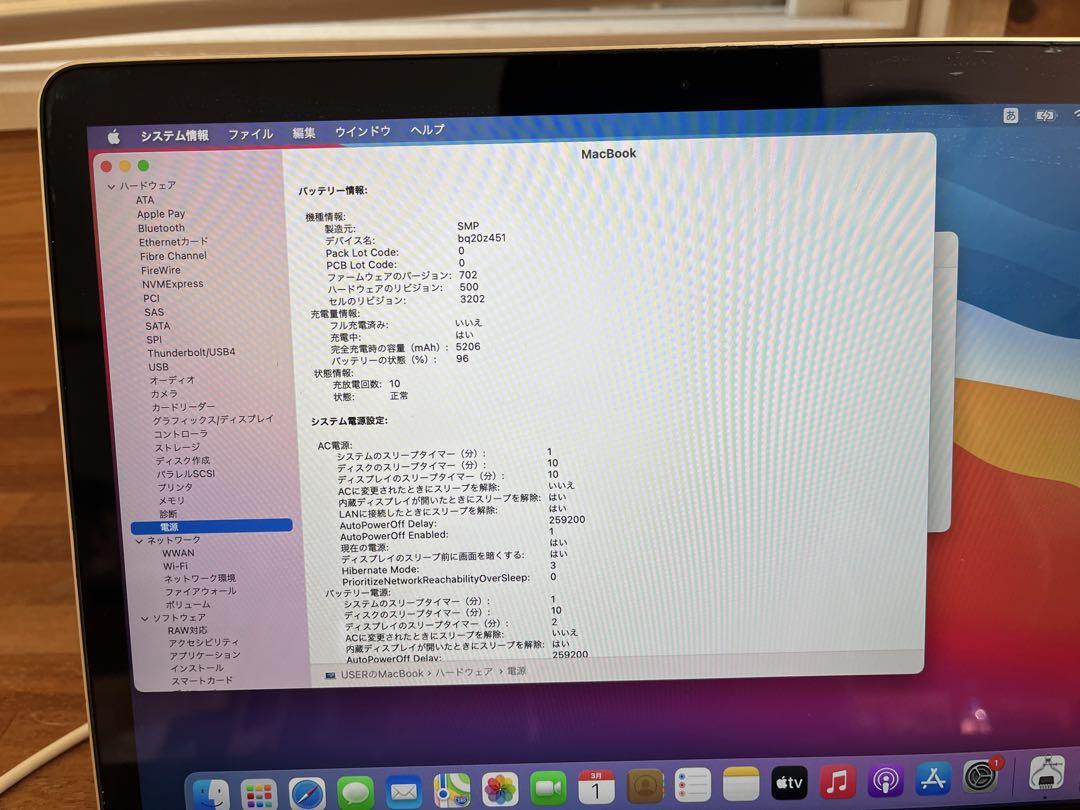Screen dimensions: 1080x810
Task: Select highlighted 電源 item in sidebar
Action: pos(211,527)
